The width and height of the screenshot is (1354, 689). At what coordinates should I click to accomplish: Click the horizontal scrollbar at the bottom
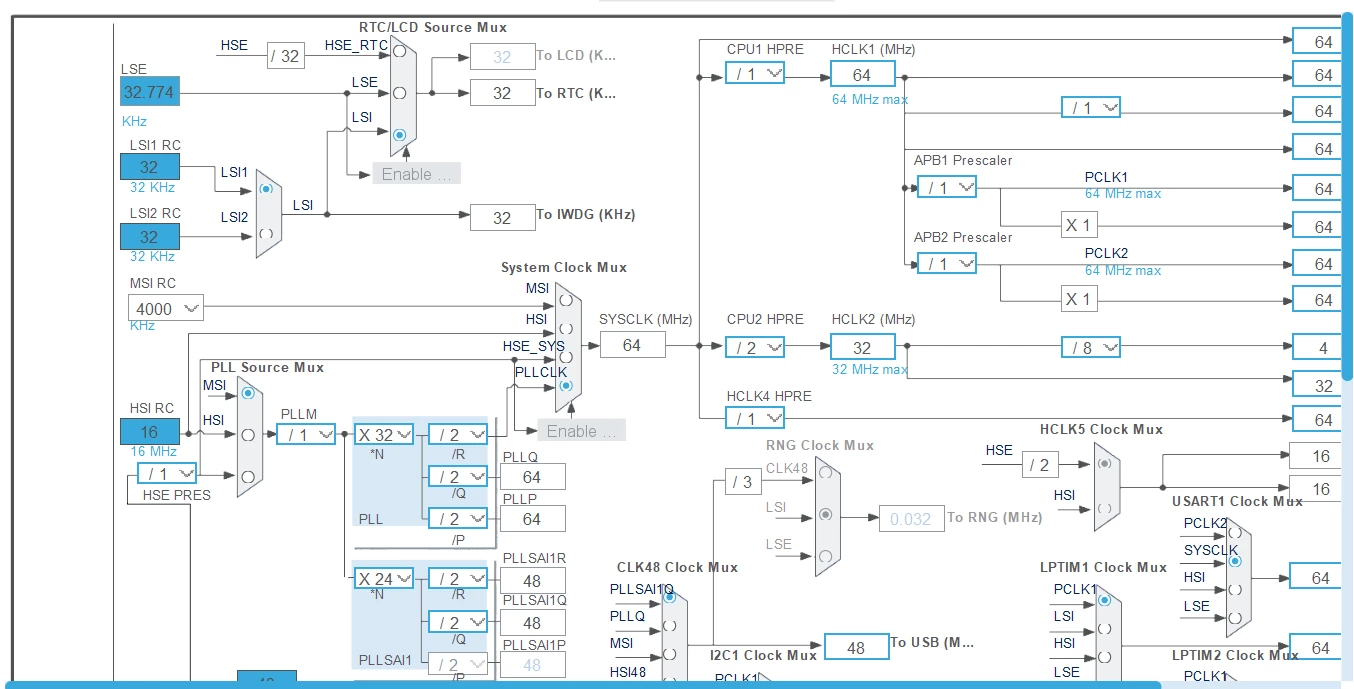tap(585, 685)
